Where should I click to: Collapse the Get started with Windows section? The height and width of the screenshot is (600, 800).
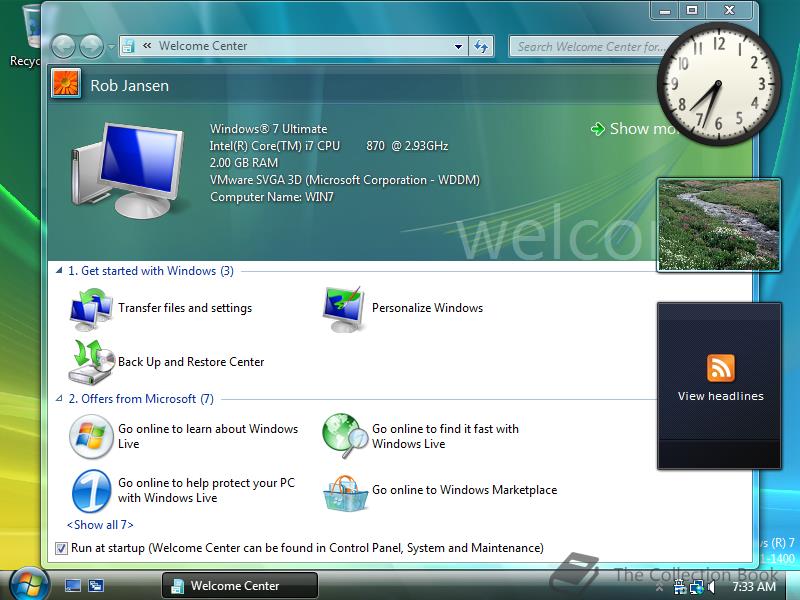pos(59,270)
